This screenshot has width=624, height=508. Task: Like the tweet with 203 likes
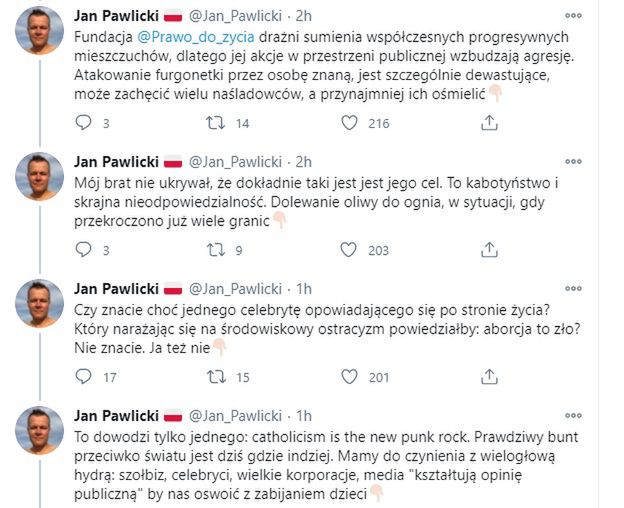pyautogui.click(x=350, y=250)
